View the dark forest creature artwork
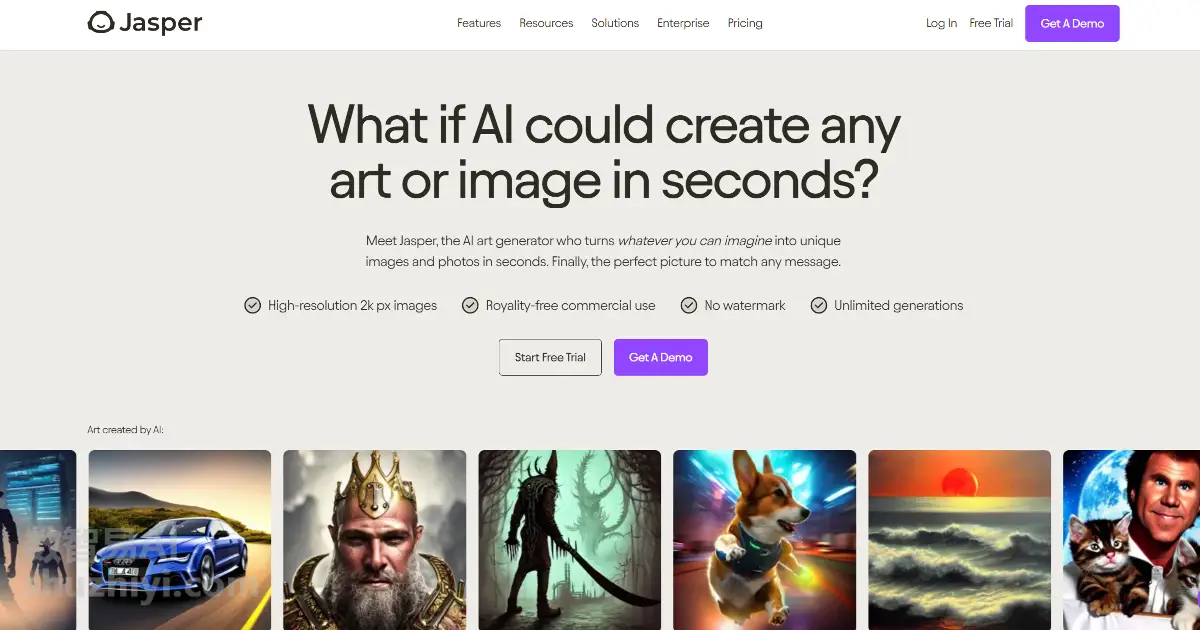1200x630 pixels. tap(569, 540)
